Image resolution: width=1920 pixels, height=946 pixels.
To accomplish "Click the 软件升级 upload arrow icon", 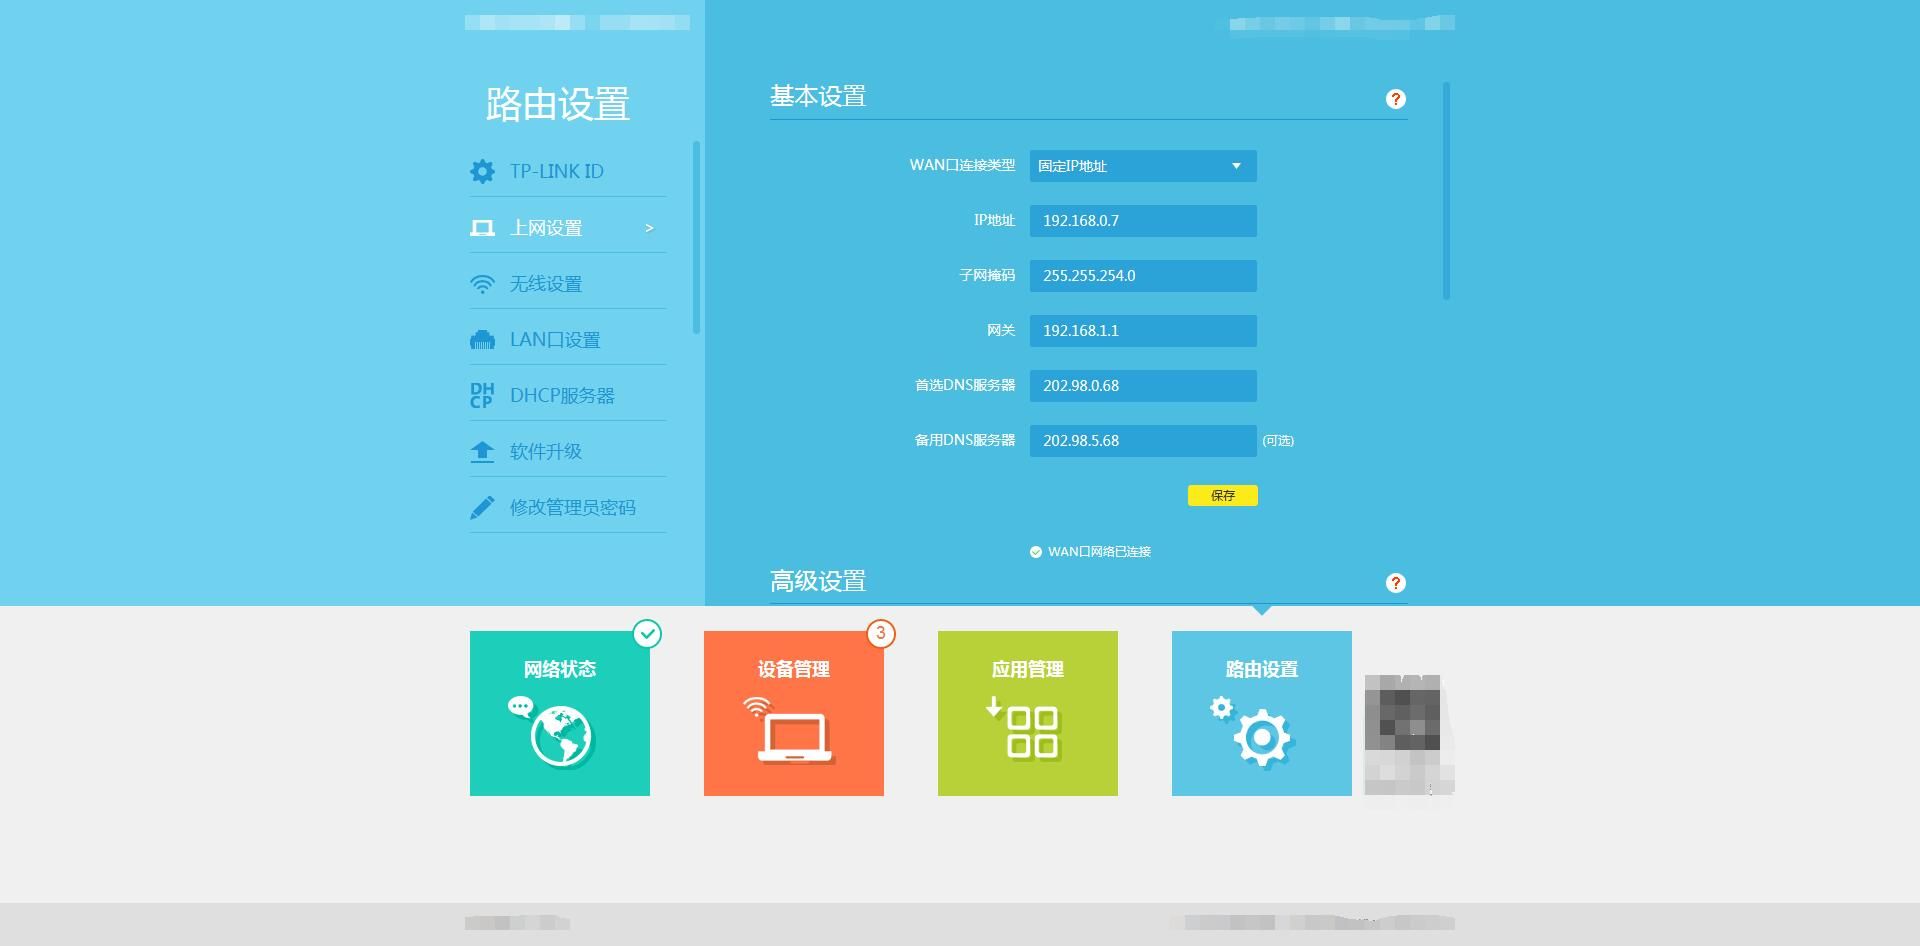I will (482, 452).
